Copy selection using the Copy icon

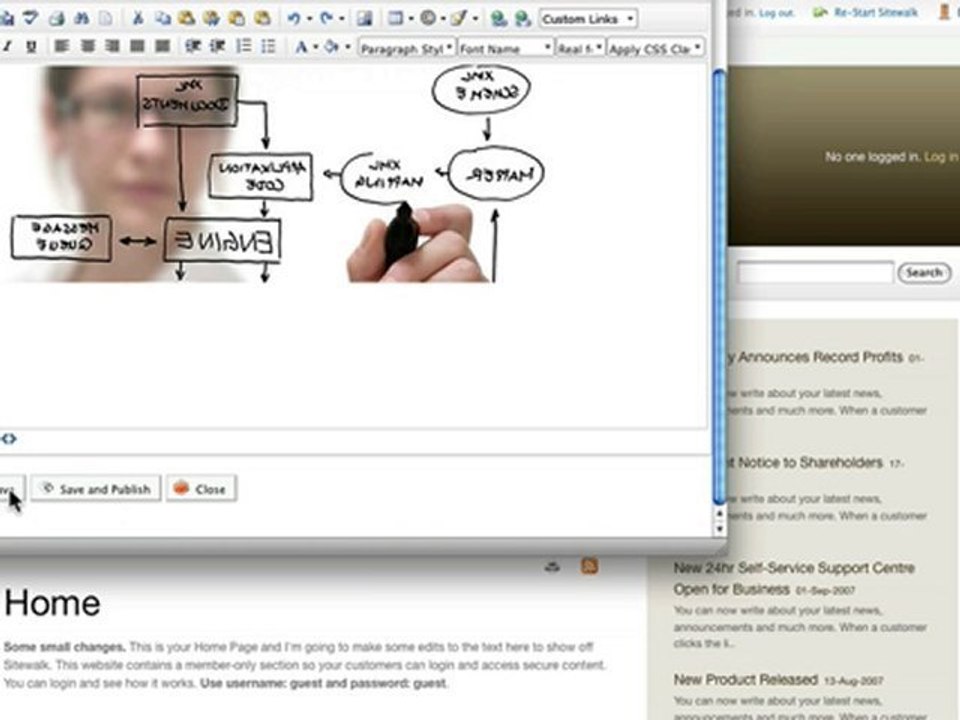tap(162, 18)
